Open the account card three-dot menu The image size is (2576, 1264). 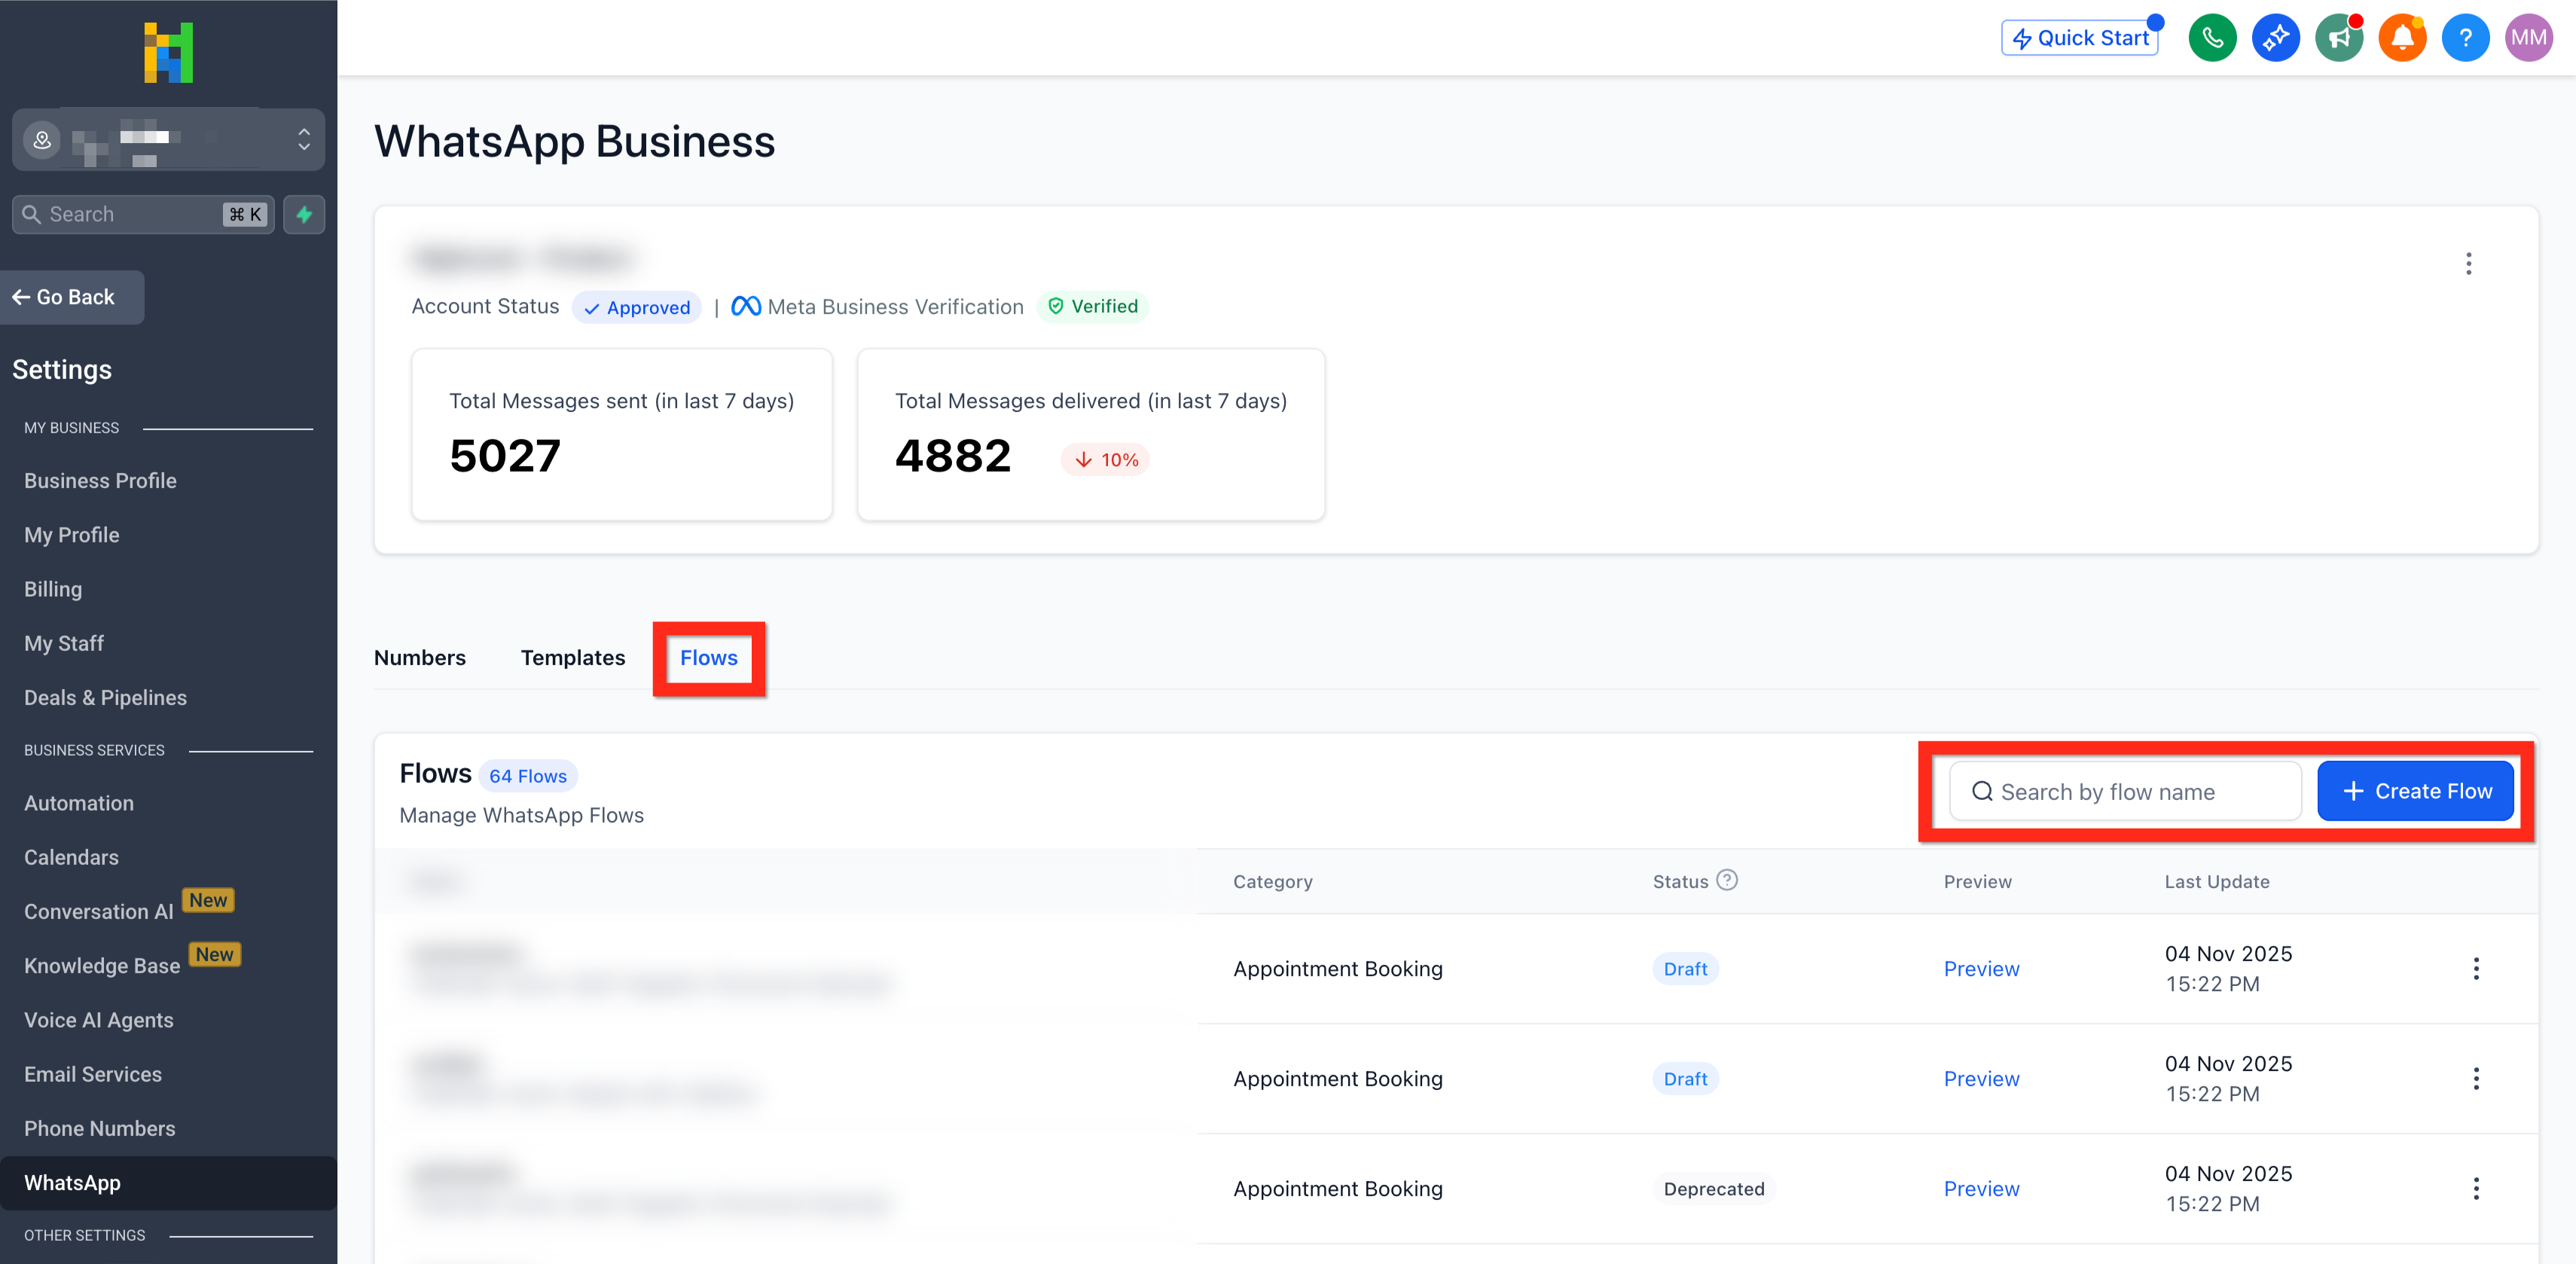coord(2468,264)
